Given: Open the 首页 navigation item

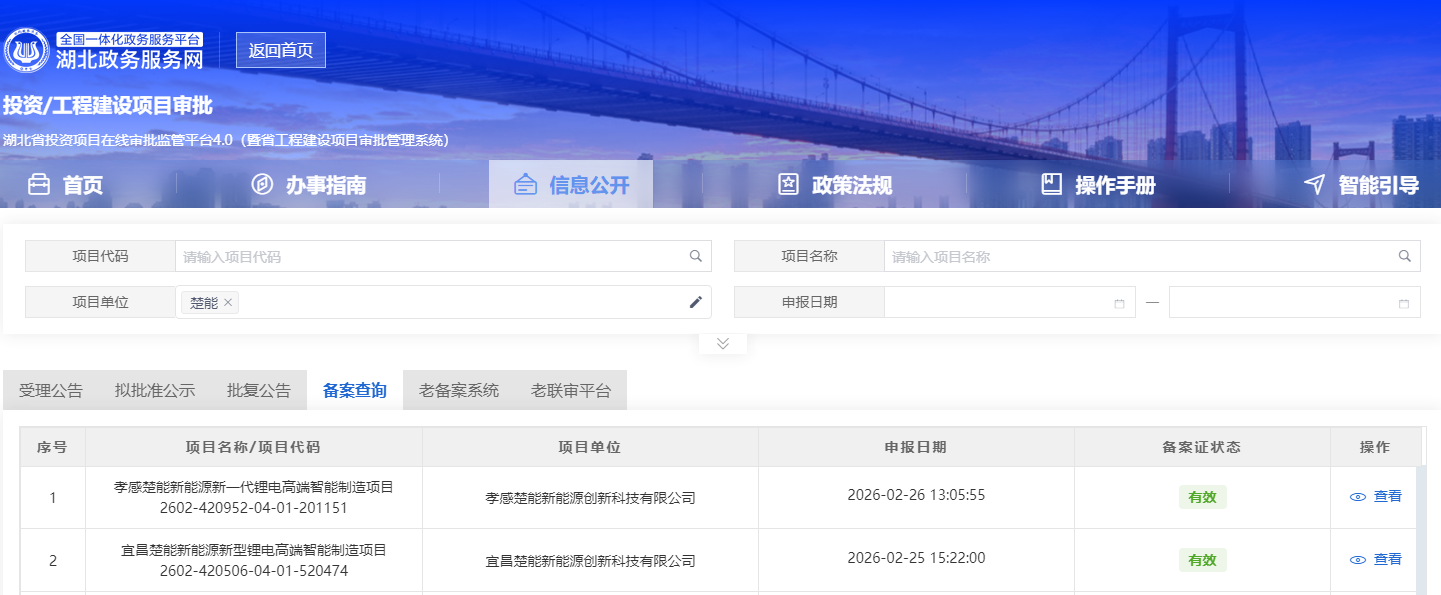Looking at the screenshot, I should 65,185.
